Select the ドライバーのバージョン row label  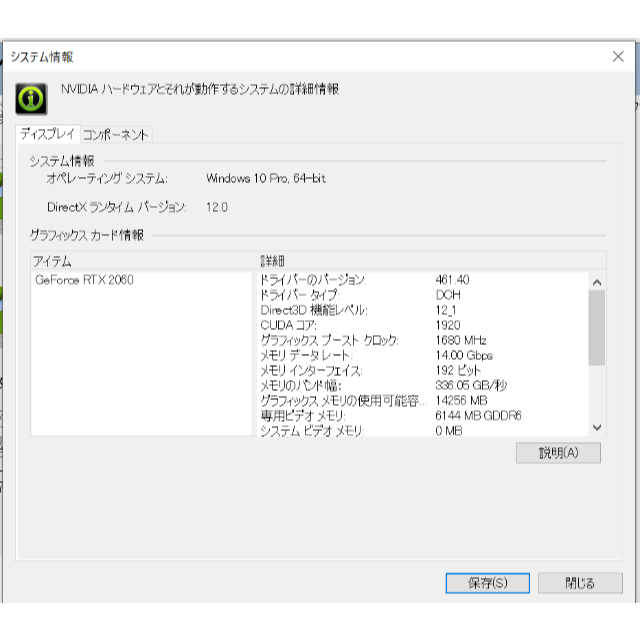[x=313, y=280]
